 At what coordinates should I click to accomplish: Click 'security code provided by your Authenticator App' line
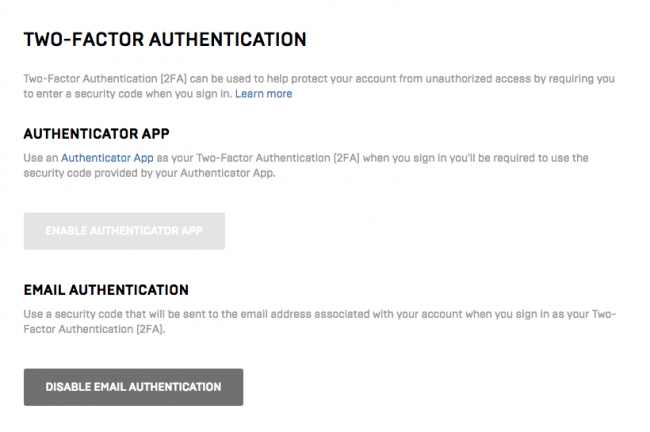click(149, 173)
